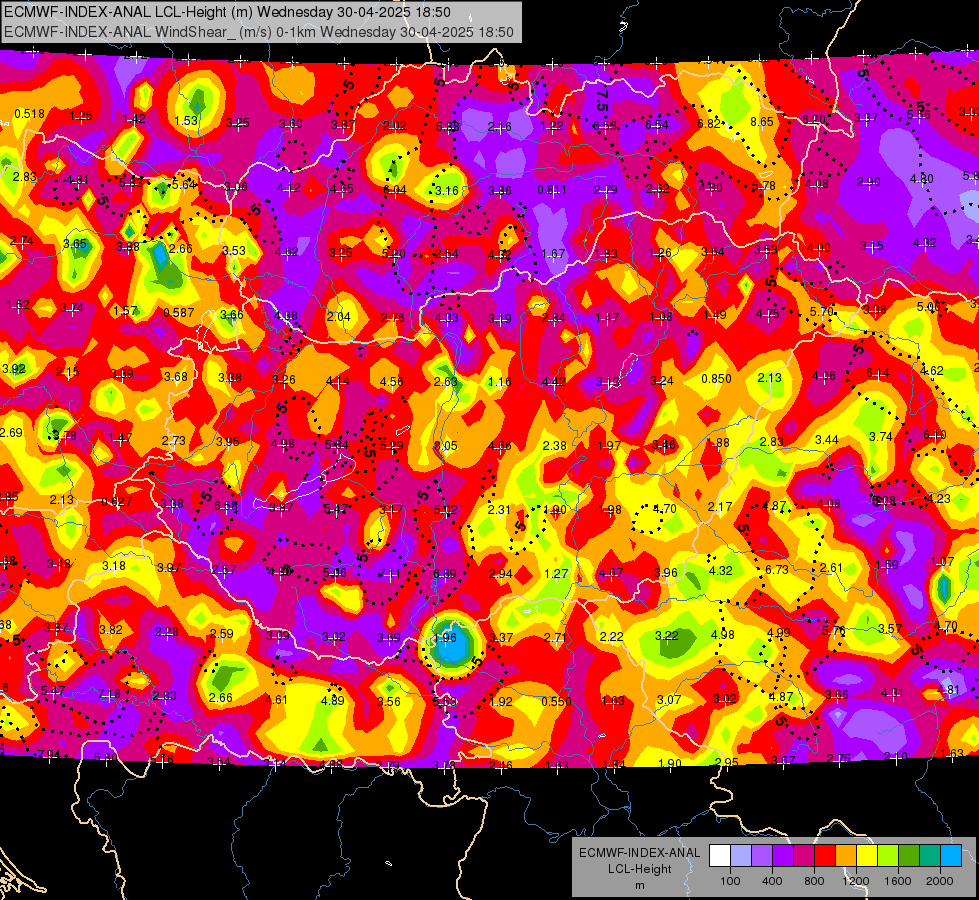
Task: Select the grid value 4.89
Action: [333, 701]
